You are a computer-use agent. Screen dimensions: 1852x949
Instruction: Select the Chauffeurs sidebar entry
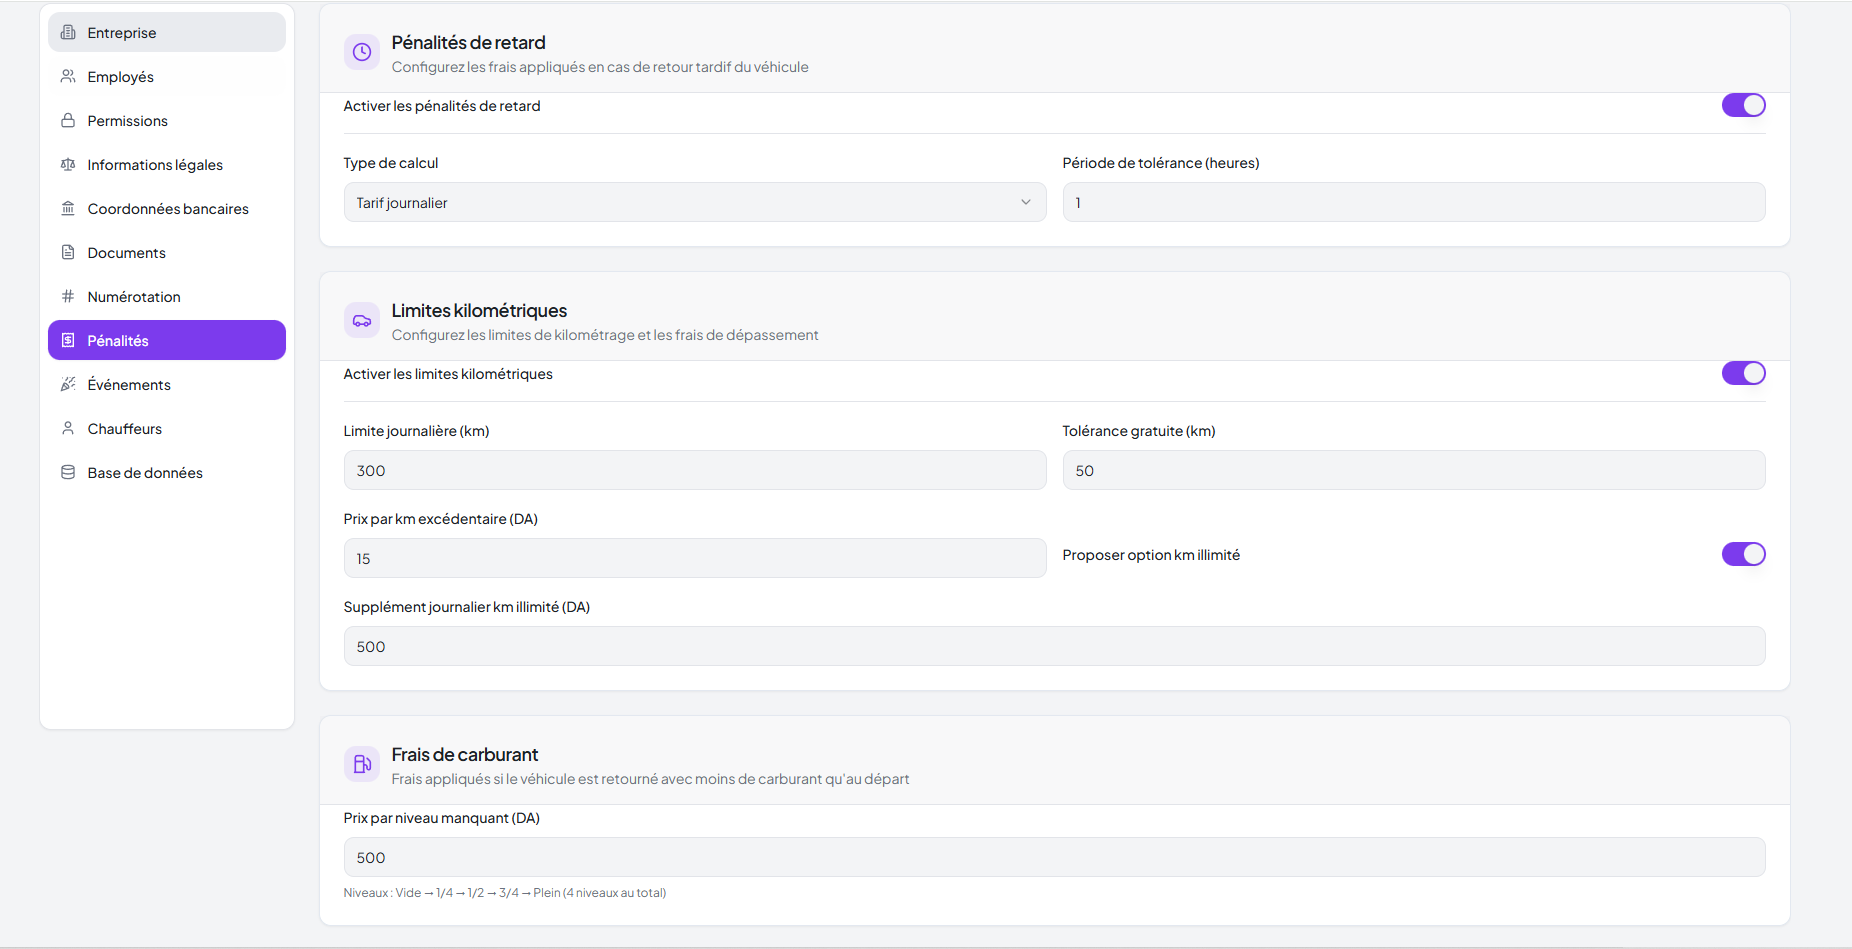point(124,429)
